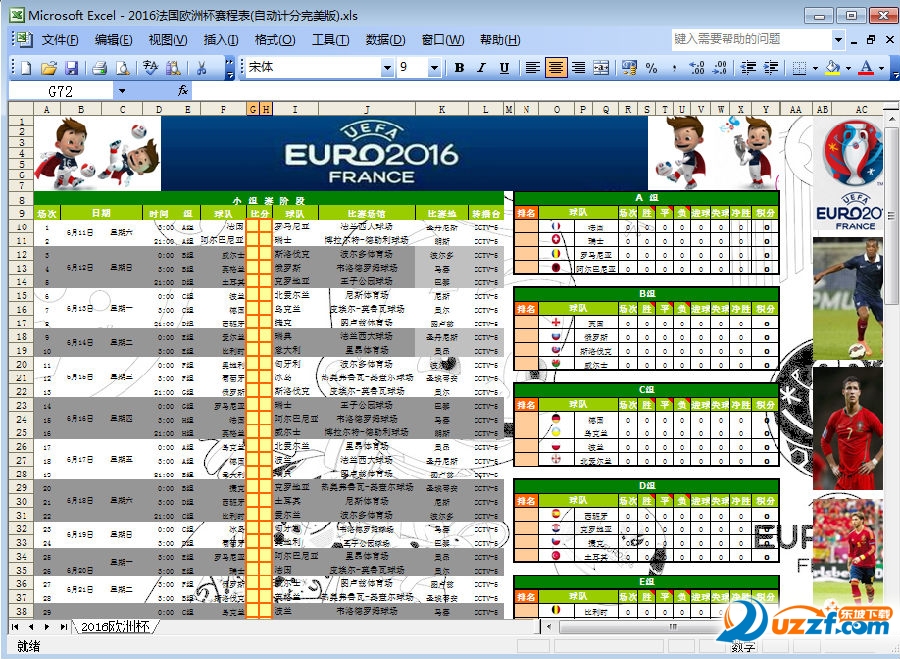This screenshot has width=900, height=659.
Task: Save the workbook with the floppy icon
Action: tap(71, 68)
